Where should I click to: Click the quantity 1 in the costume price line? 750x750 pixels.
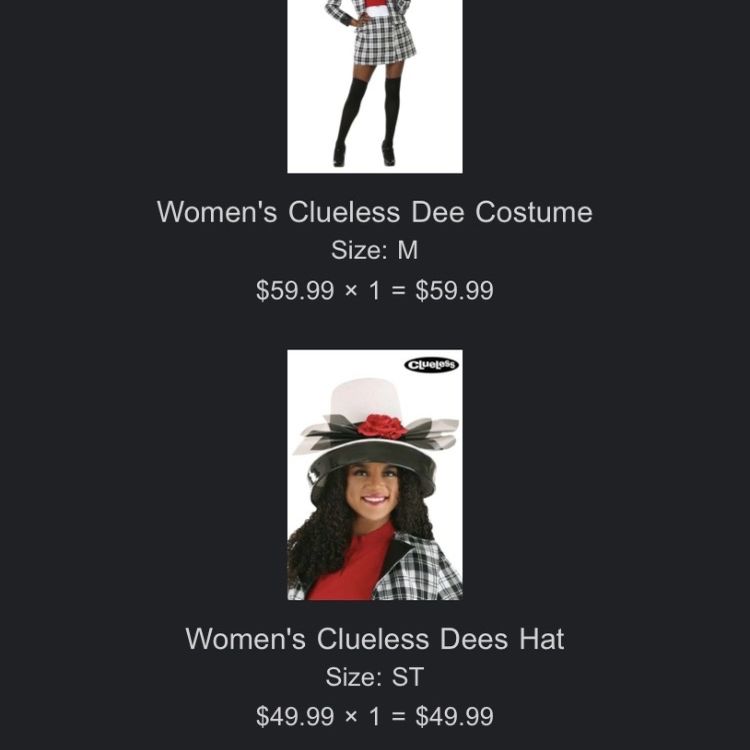[375, 290]
